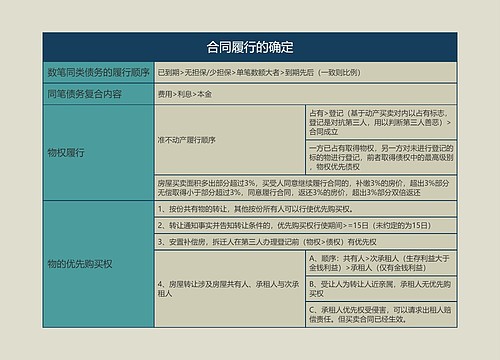Select the 数笔同类债务的履行顺序 row header
Screen dimensions: 500x360
tap(98, 72)
